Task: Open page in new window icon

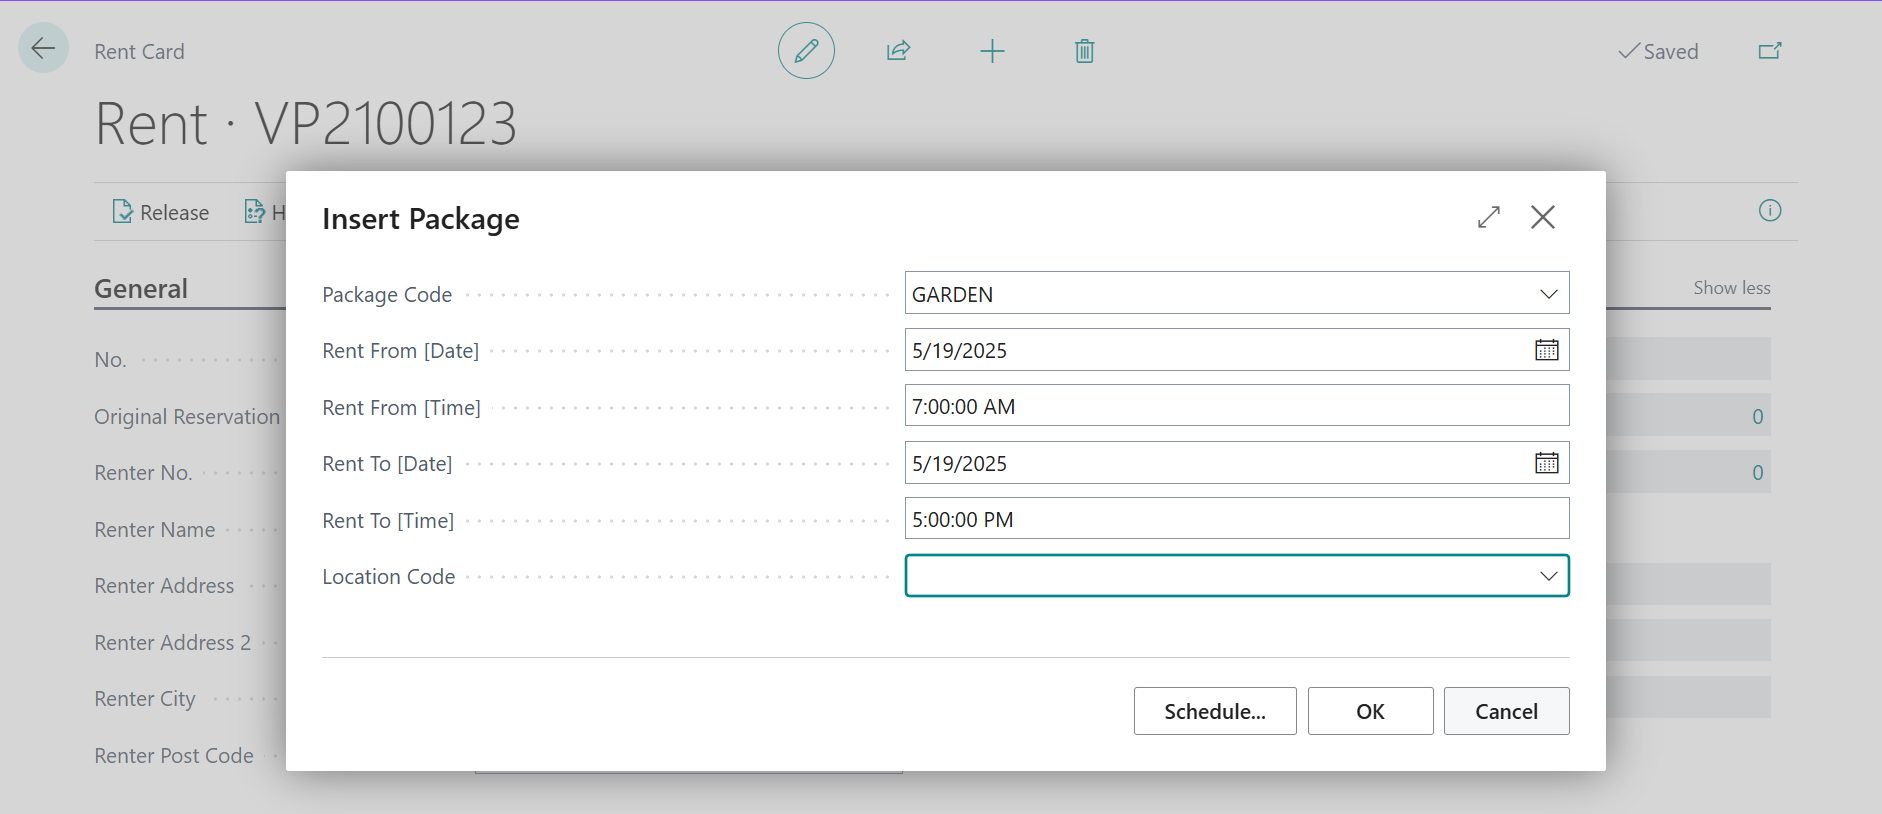Action: tap(1769, 51)
